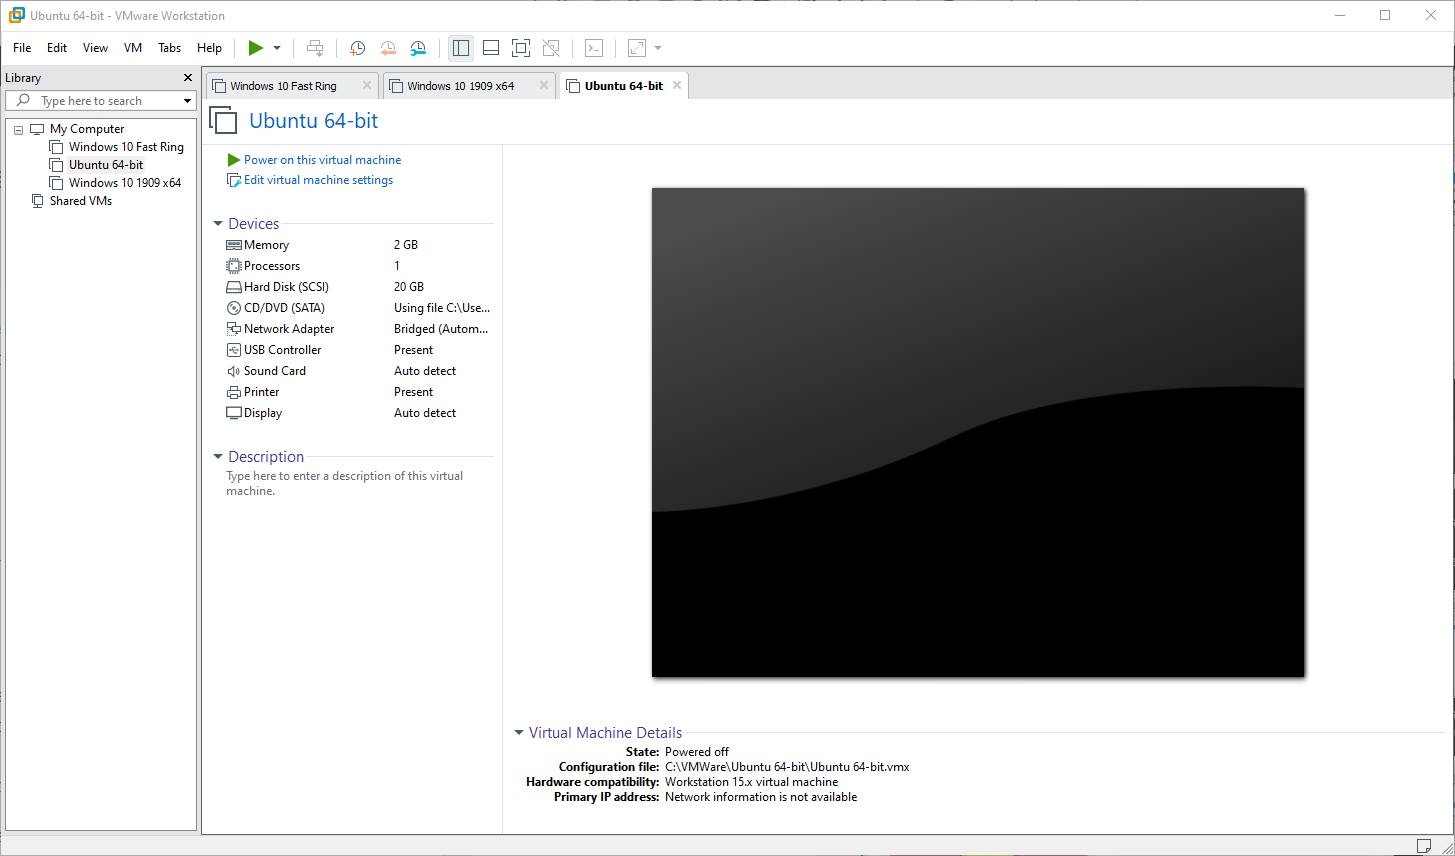The image size is (1455, 856).
Task: Click the console view icon
Action: tap(594, 48)
